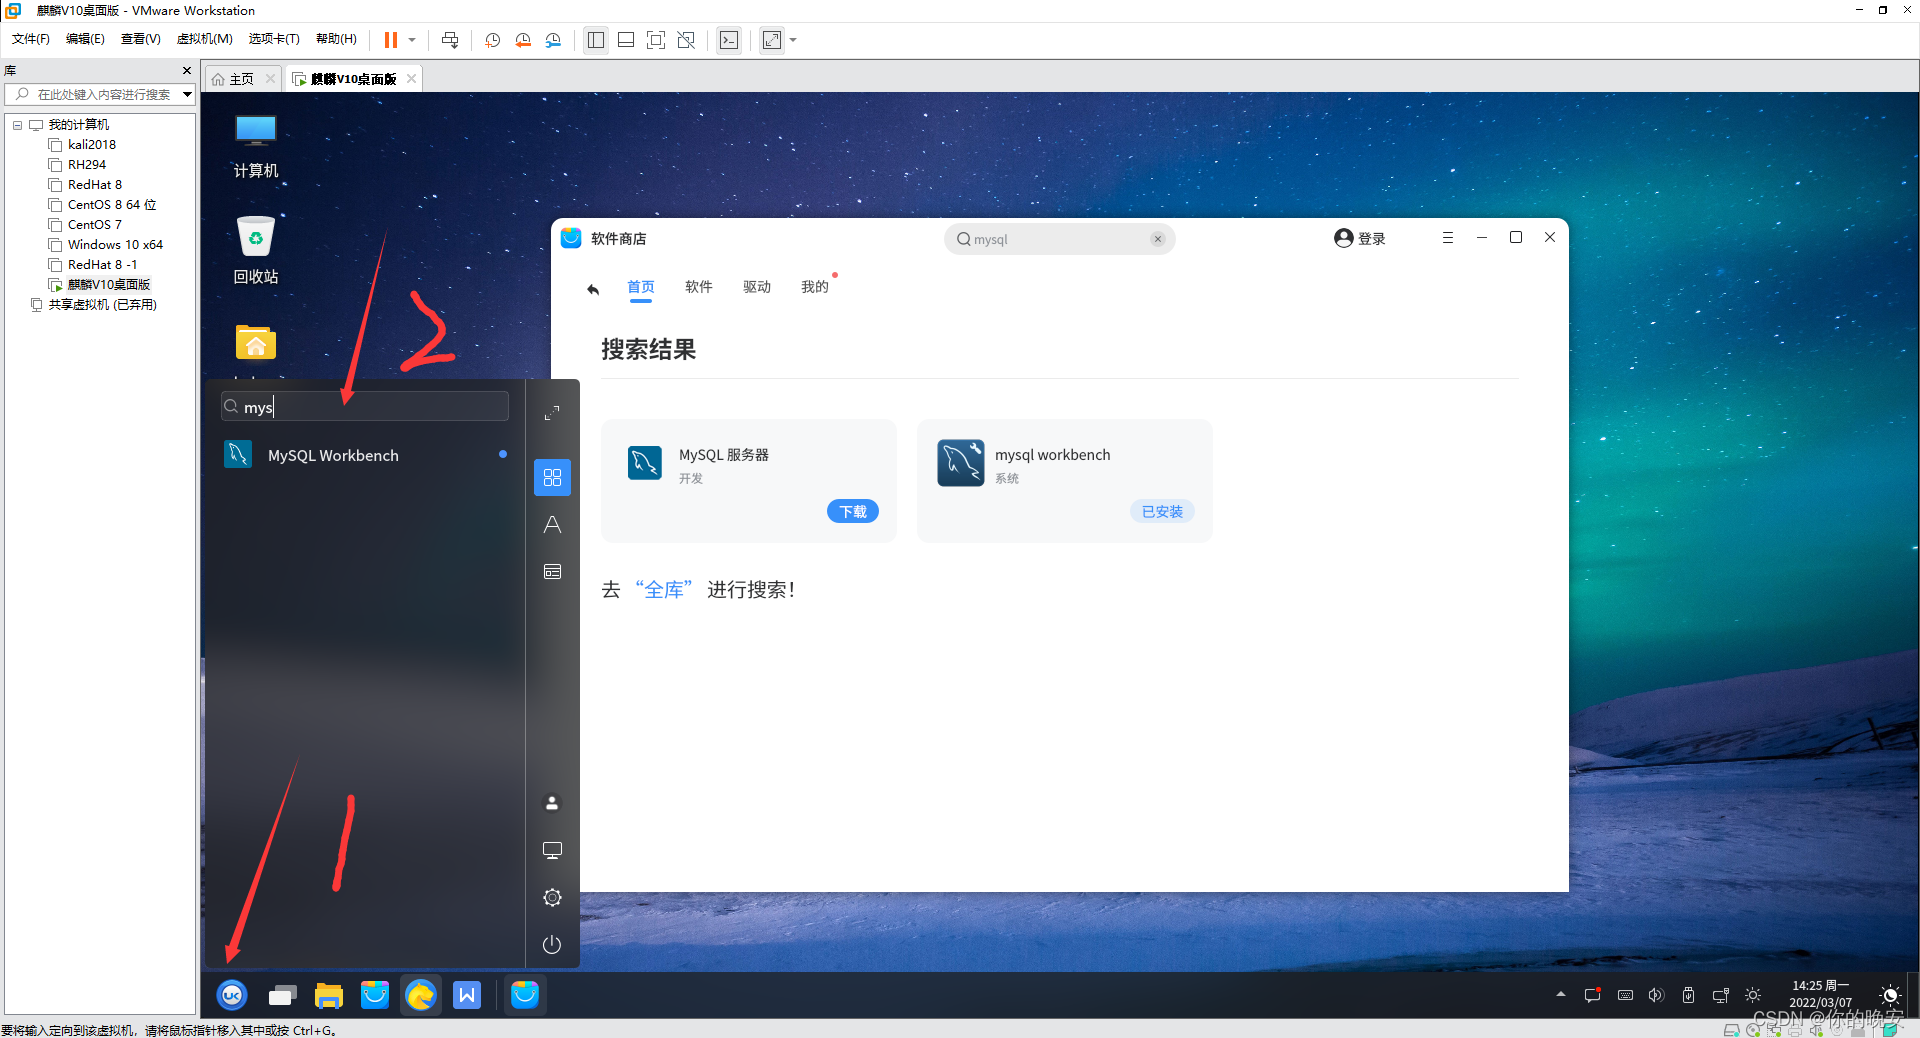Viewport: 1920px width, 1038px height.
Task: Open volume control in system tray
Action: pos(1656,995)
